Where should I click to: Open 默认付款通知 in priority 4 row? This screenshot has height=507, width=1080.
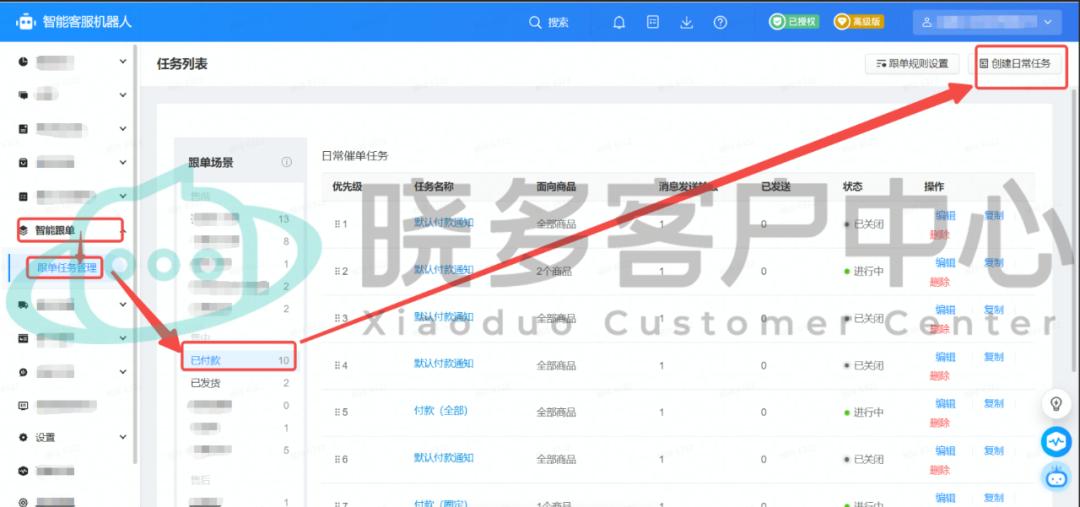[444, 364]
